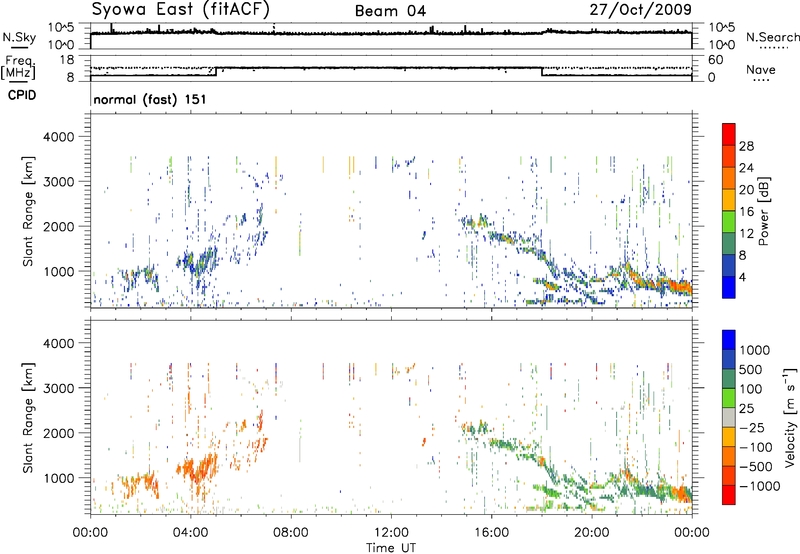Select the '-500' velocity colorbar value

click(756, 467)
